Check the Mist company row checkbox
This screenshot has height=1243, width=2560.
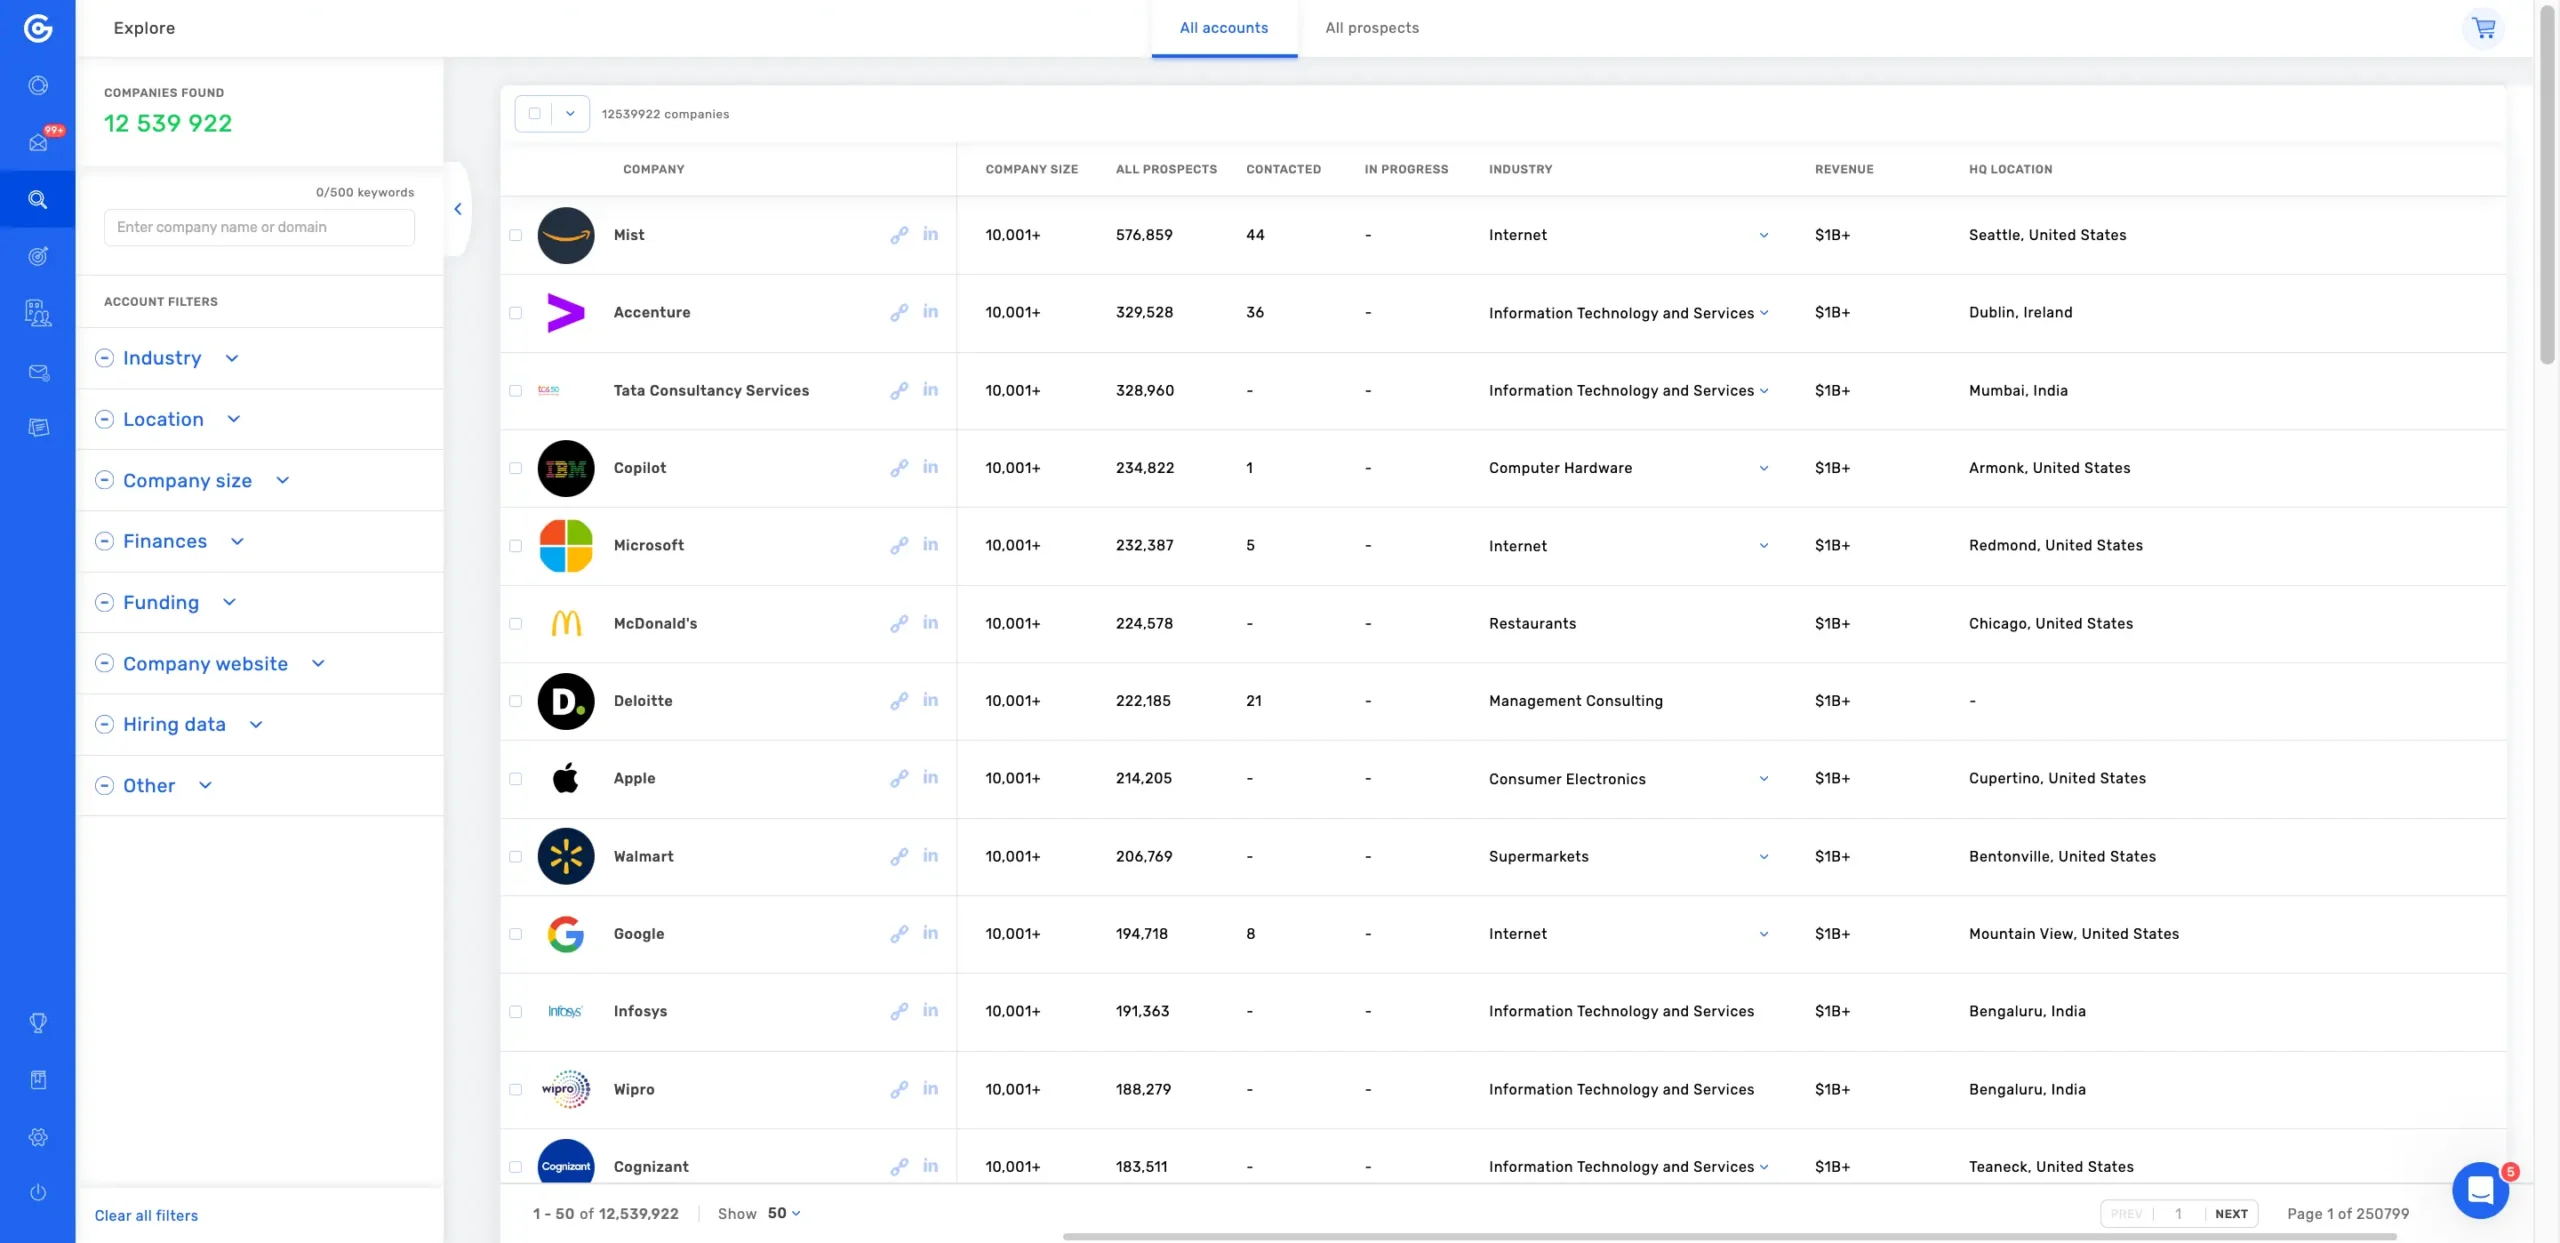(516, 235)
